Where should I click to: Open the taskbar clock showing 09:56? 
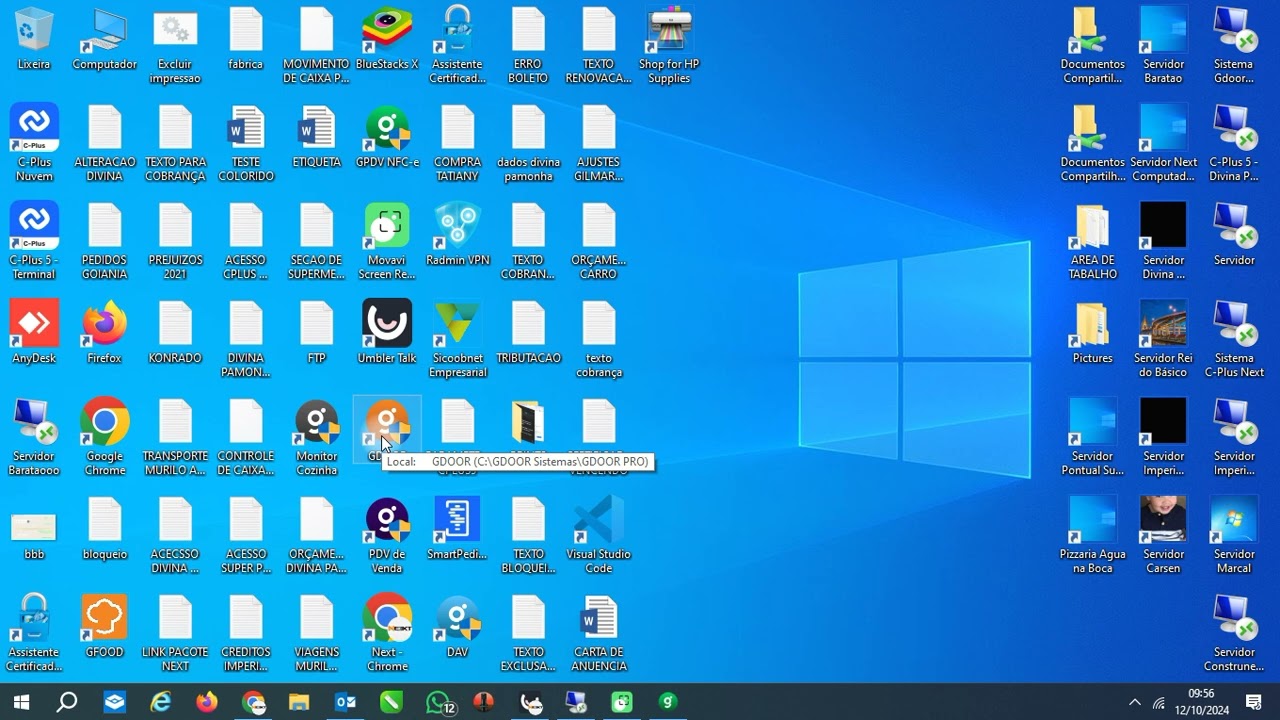pyautogui.click(x=1201, y=702)
